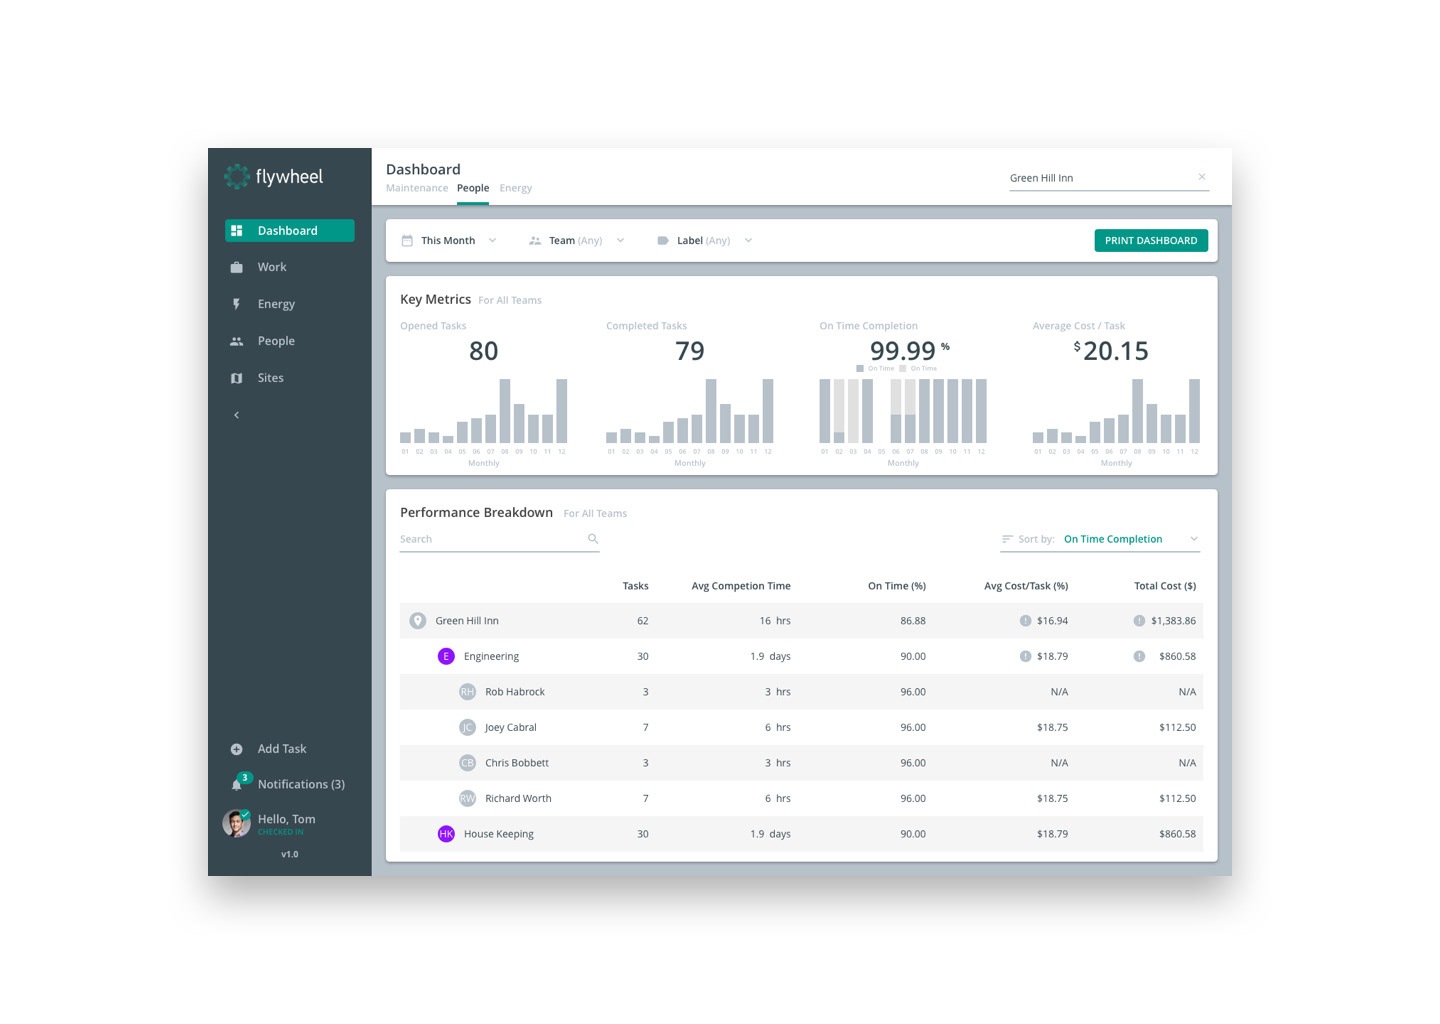Click Chris Bobbett's CB avatar
This screenshot has width=1440, height=1024.
coord(467,763)
